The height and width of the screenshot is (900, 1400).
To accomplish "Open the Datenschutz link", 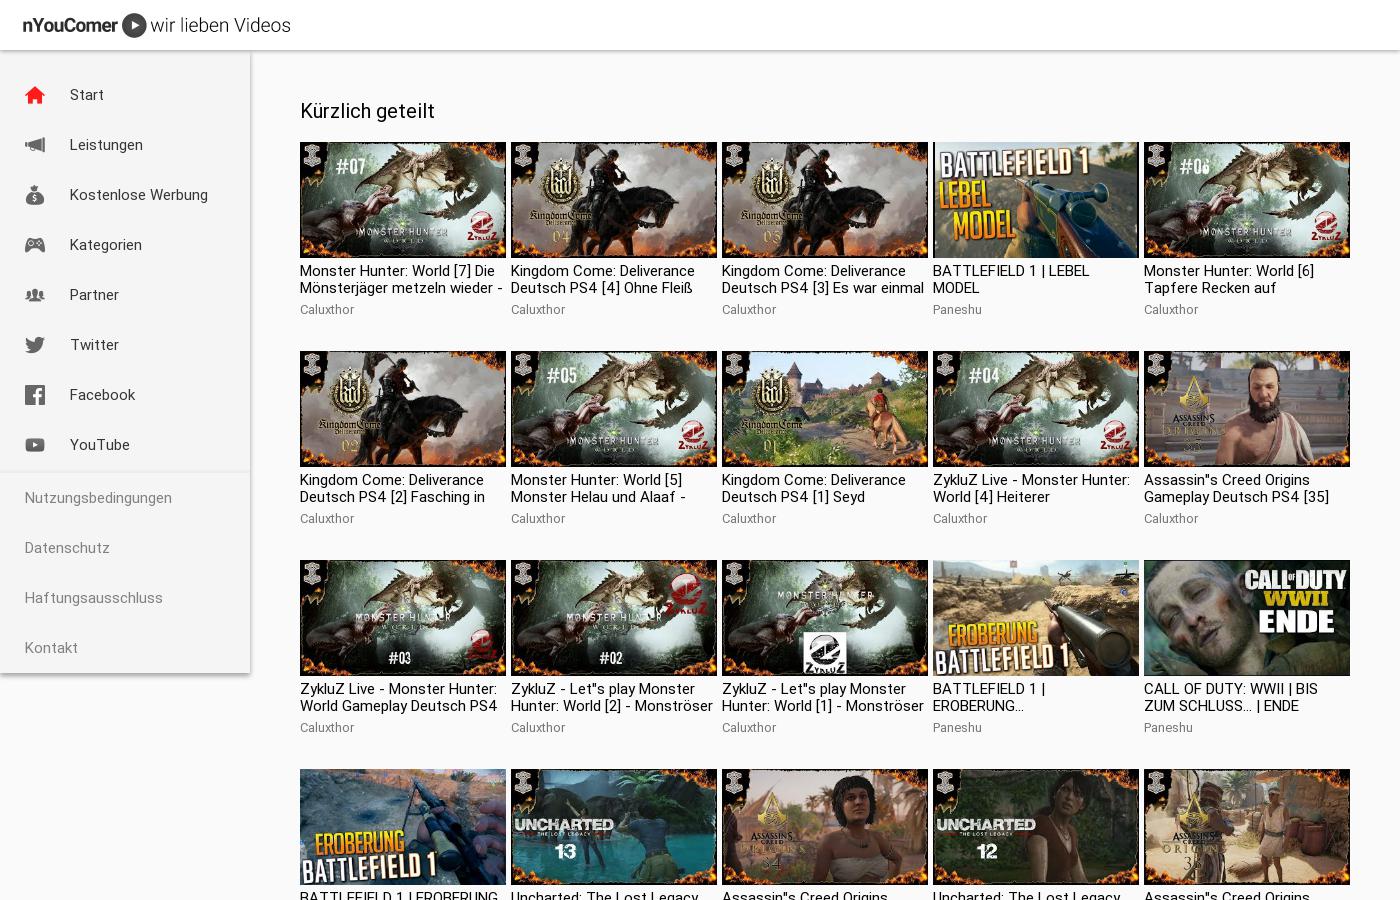I will pos(67,548).
